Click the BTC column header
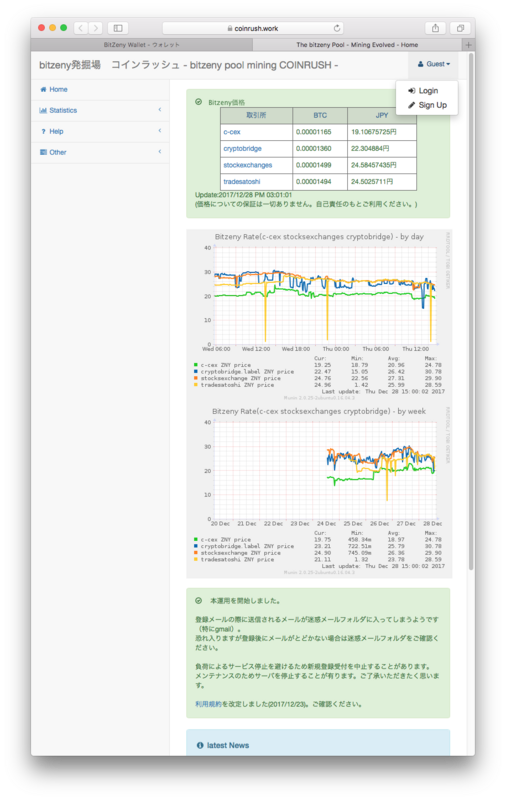 (x=320, y=116)
